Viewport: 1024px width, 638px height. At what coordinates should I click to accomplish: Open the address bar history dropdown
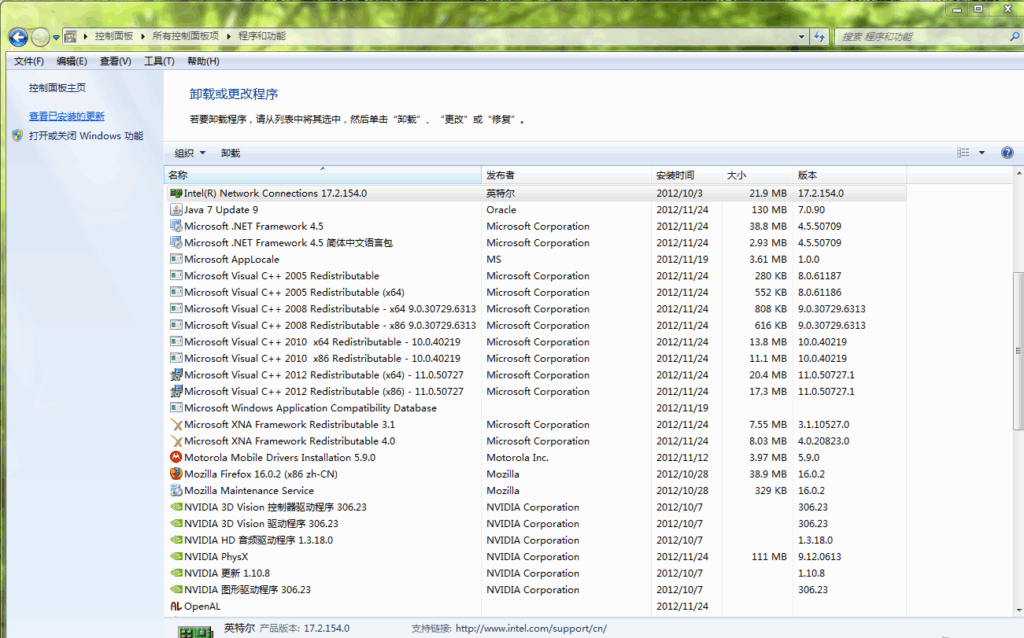click(x=802, y=37)
